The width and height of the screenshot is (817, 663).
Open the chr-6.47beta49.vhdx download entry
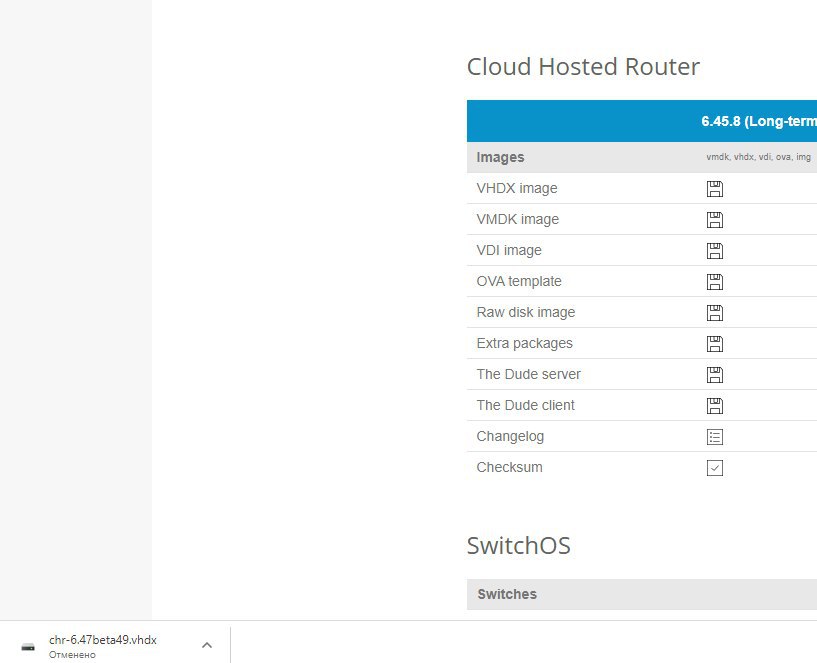click(x=103, y=640)
